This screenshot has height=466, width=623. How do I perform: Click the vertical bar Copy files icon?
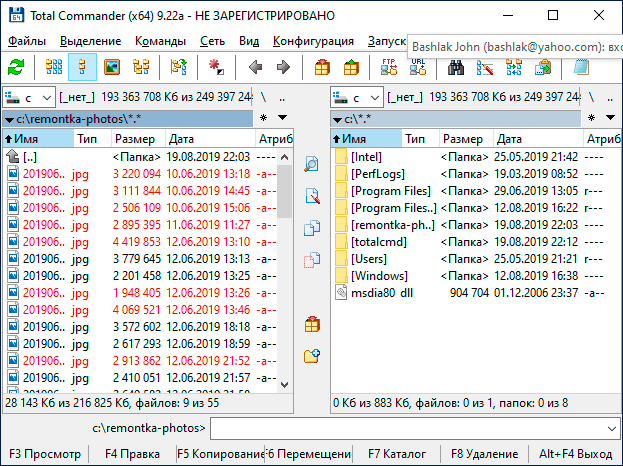point(312,228)
